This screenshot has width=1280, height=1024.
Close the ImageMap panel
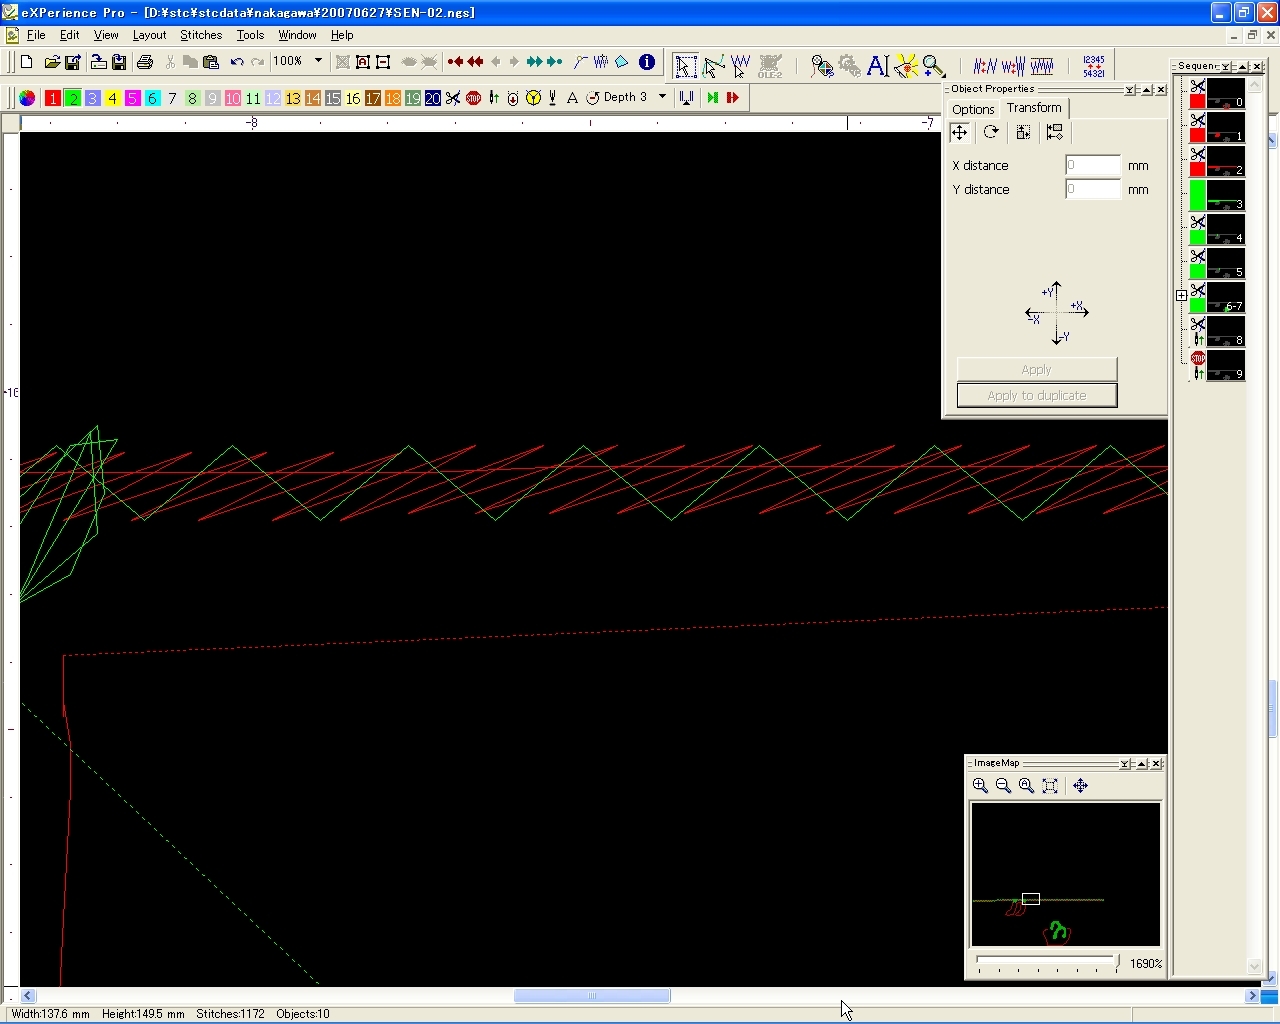tap(1157, 764)
